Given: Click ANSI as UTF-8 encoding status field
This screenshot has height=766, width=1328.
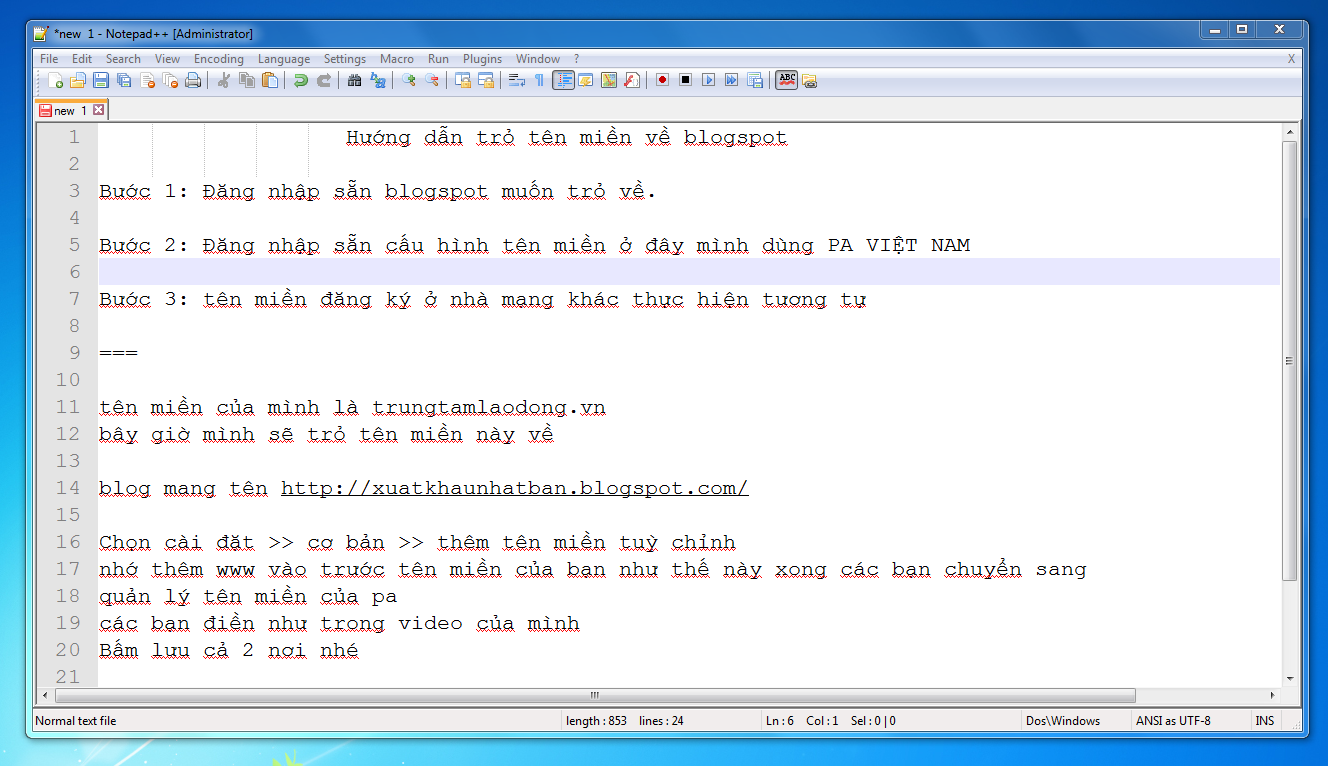Looking at the screenshot, I should [1173, 720].
